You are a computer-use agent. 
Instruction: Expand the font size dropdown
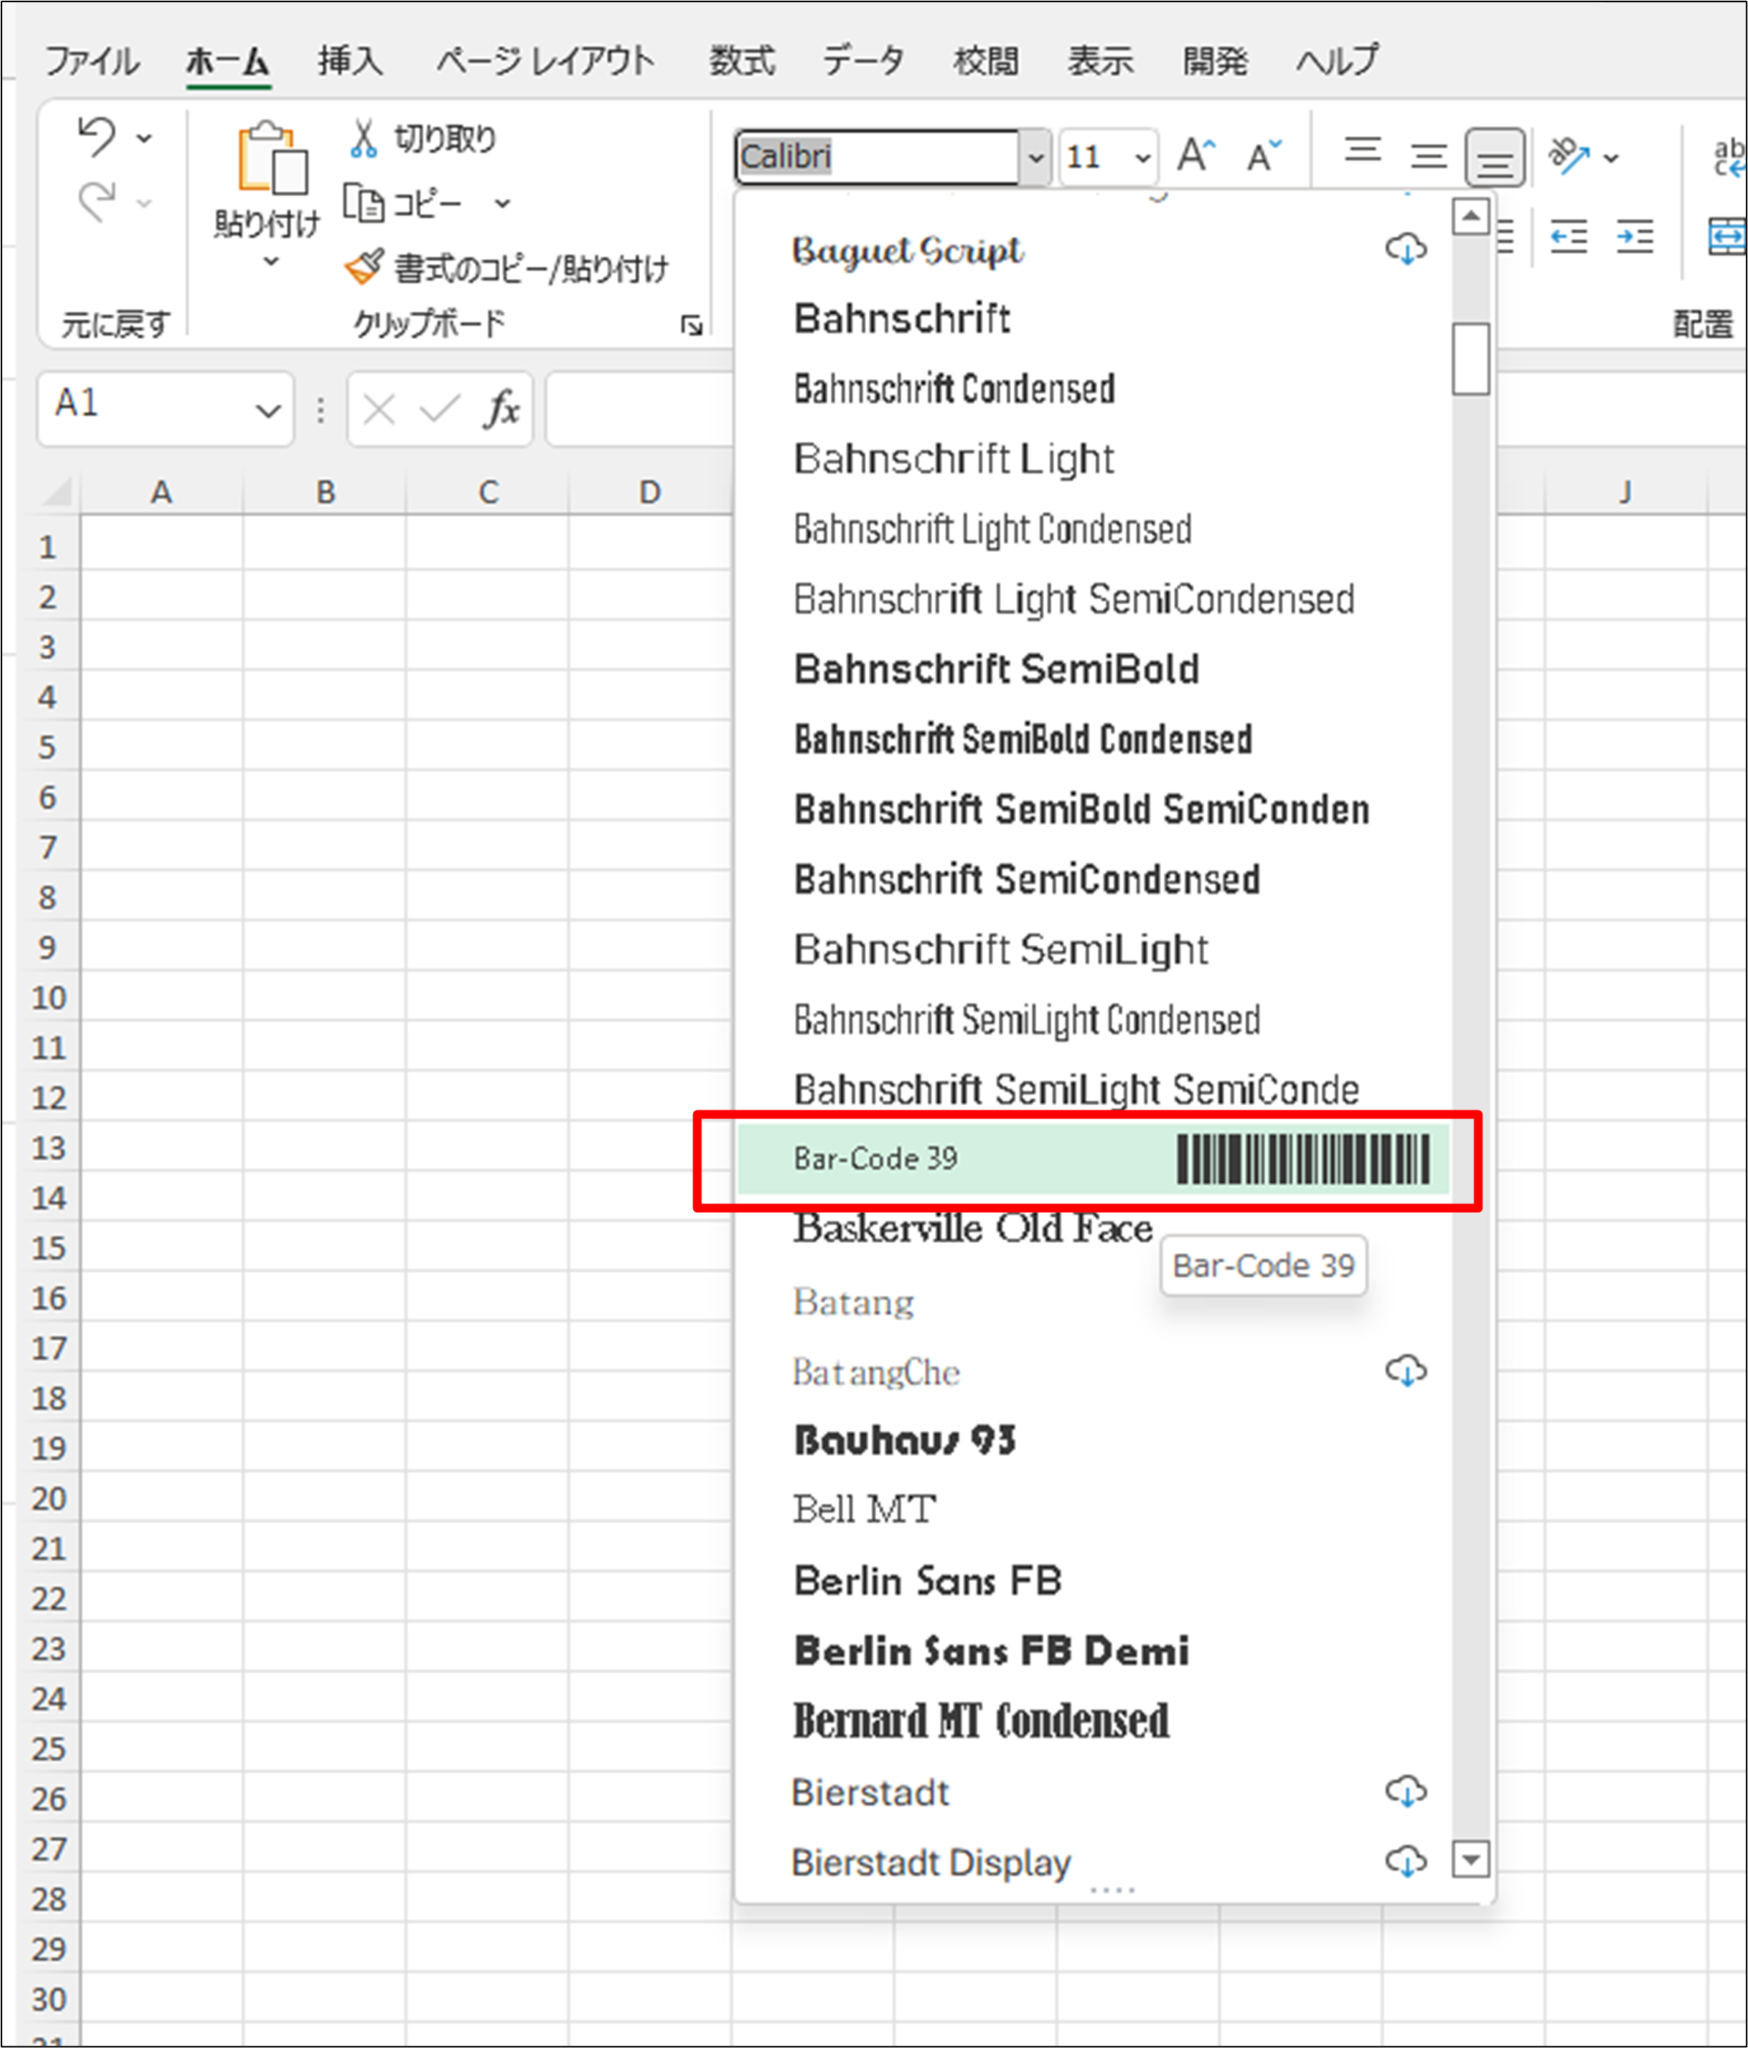pyautogui.click(x=1142, y=157)
